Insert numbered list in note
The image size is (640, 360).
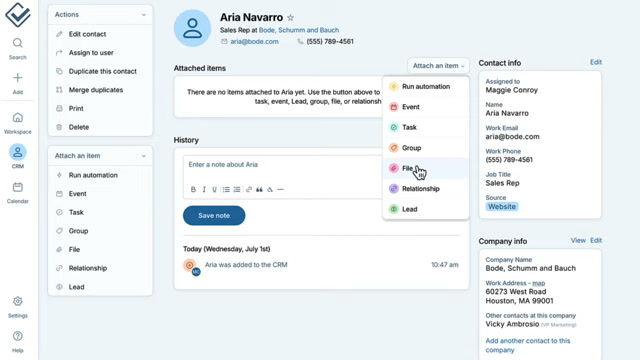tap(237, 189)
